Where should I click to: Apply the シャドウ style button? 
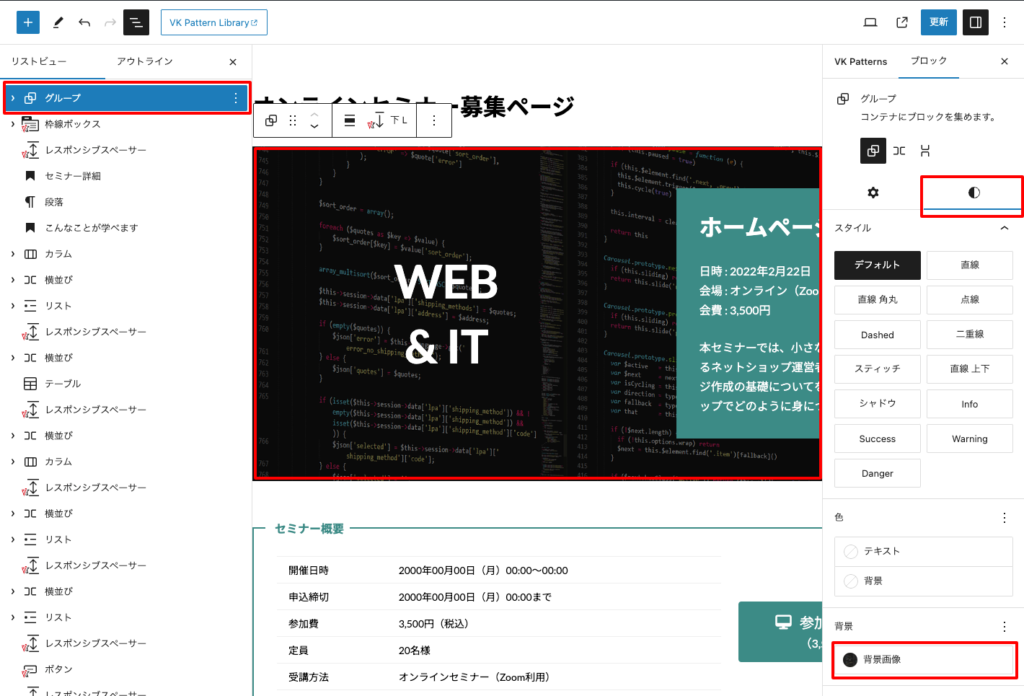(877, 404)
